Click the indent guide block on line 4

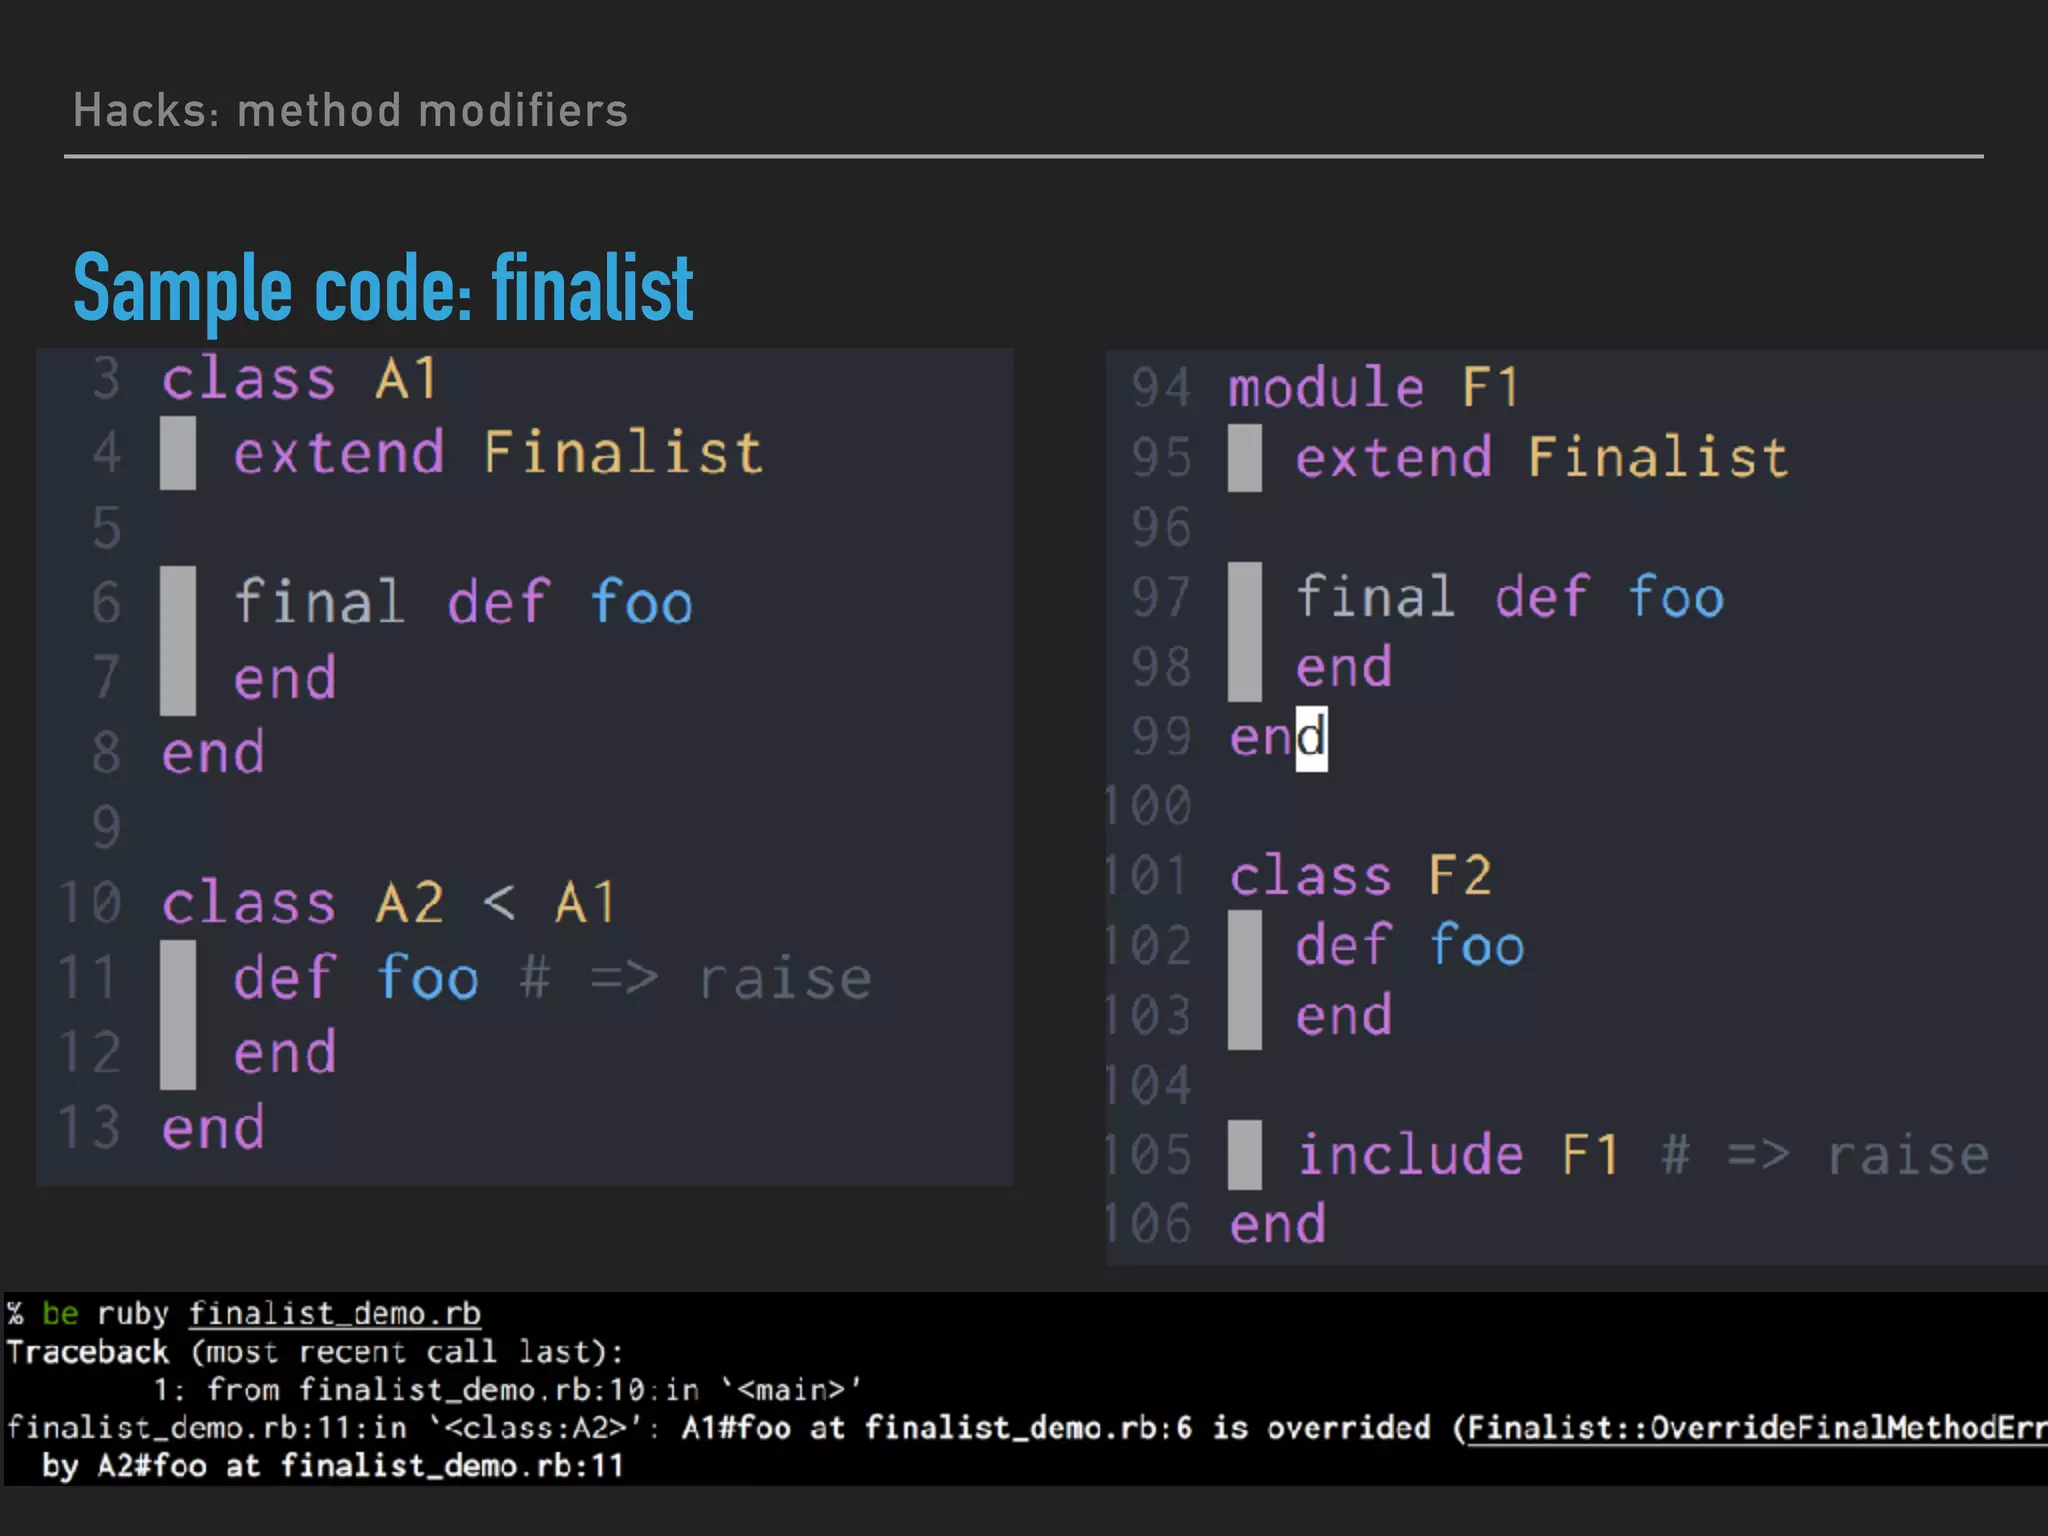(x=178, y=453)
